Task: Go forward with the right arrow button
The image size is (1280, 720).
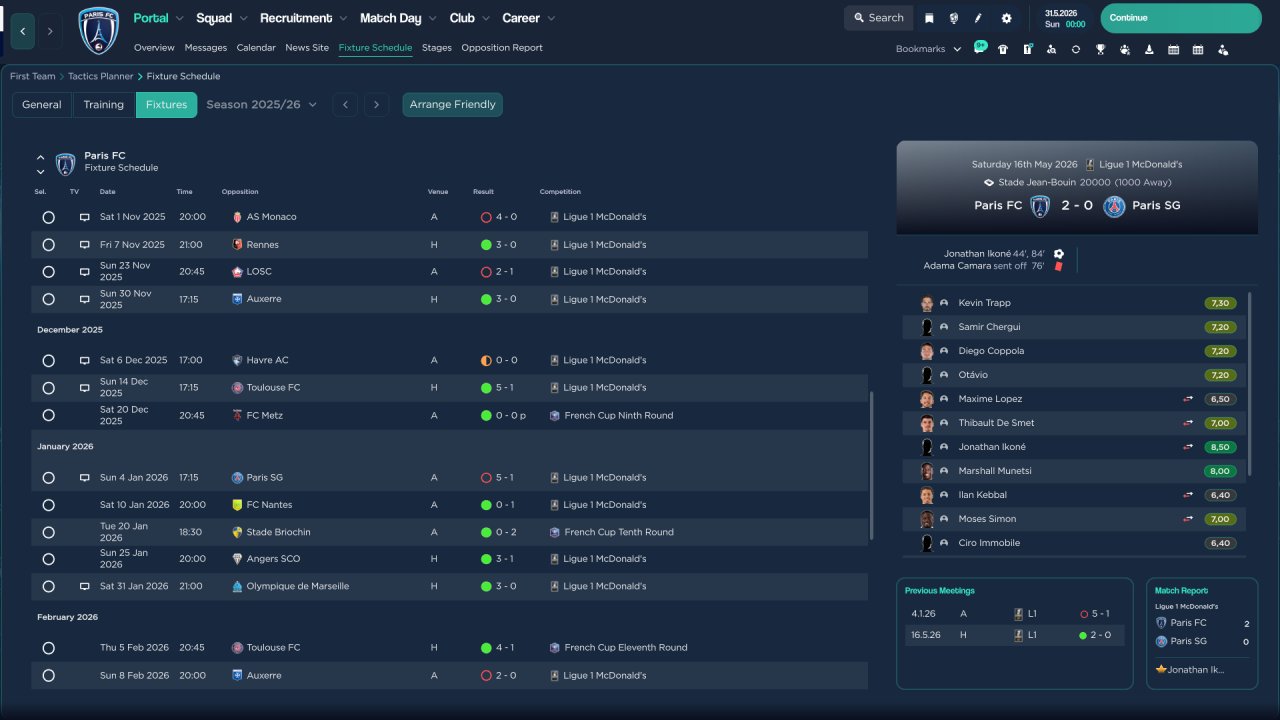Action: 50,31
